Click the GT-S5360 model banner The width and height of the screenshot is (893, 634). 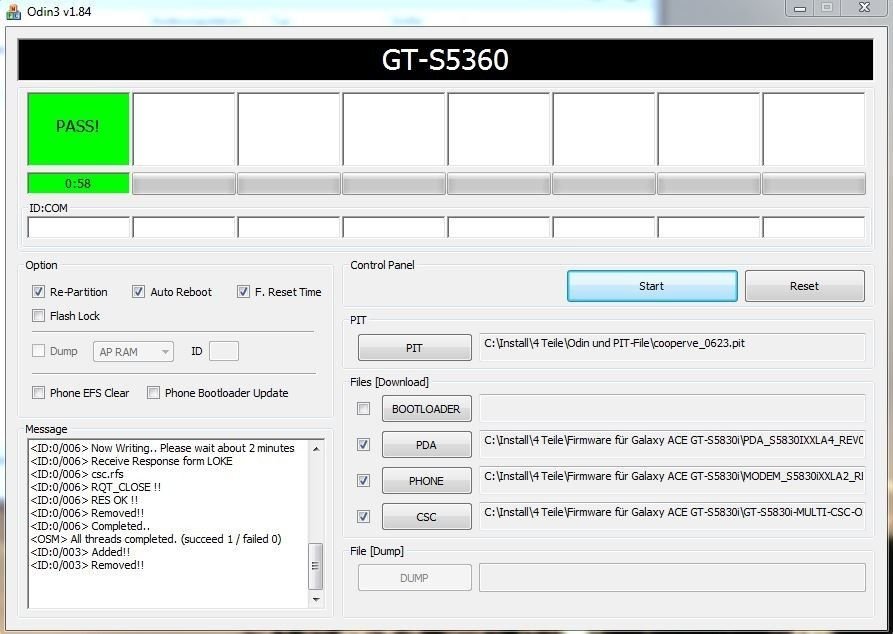click(445, 59)
